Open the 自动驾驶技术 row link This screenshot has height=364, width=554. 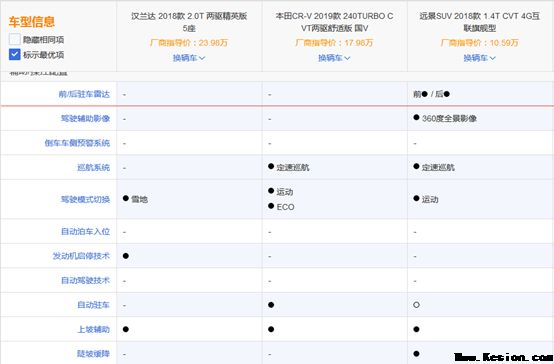(x=86, y=280)
